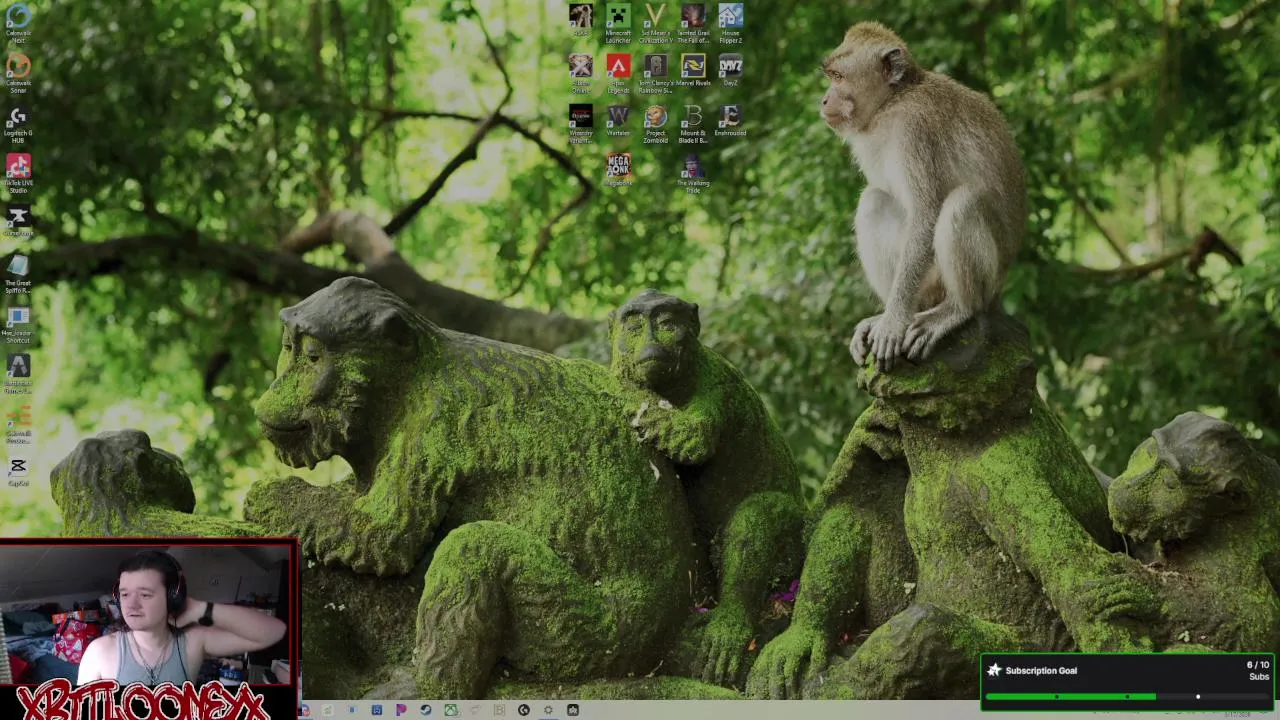Open the Megabonk desktop shortcut

pos(618,169)
